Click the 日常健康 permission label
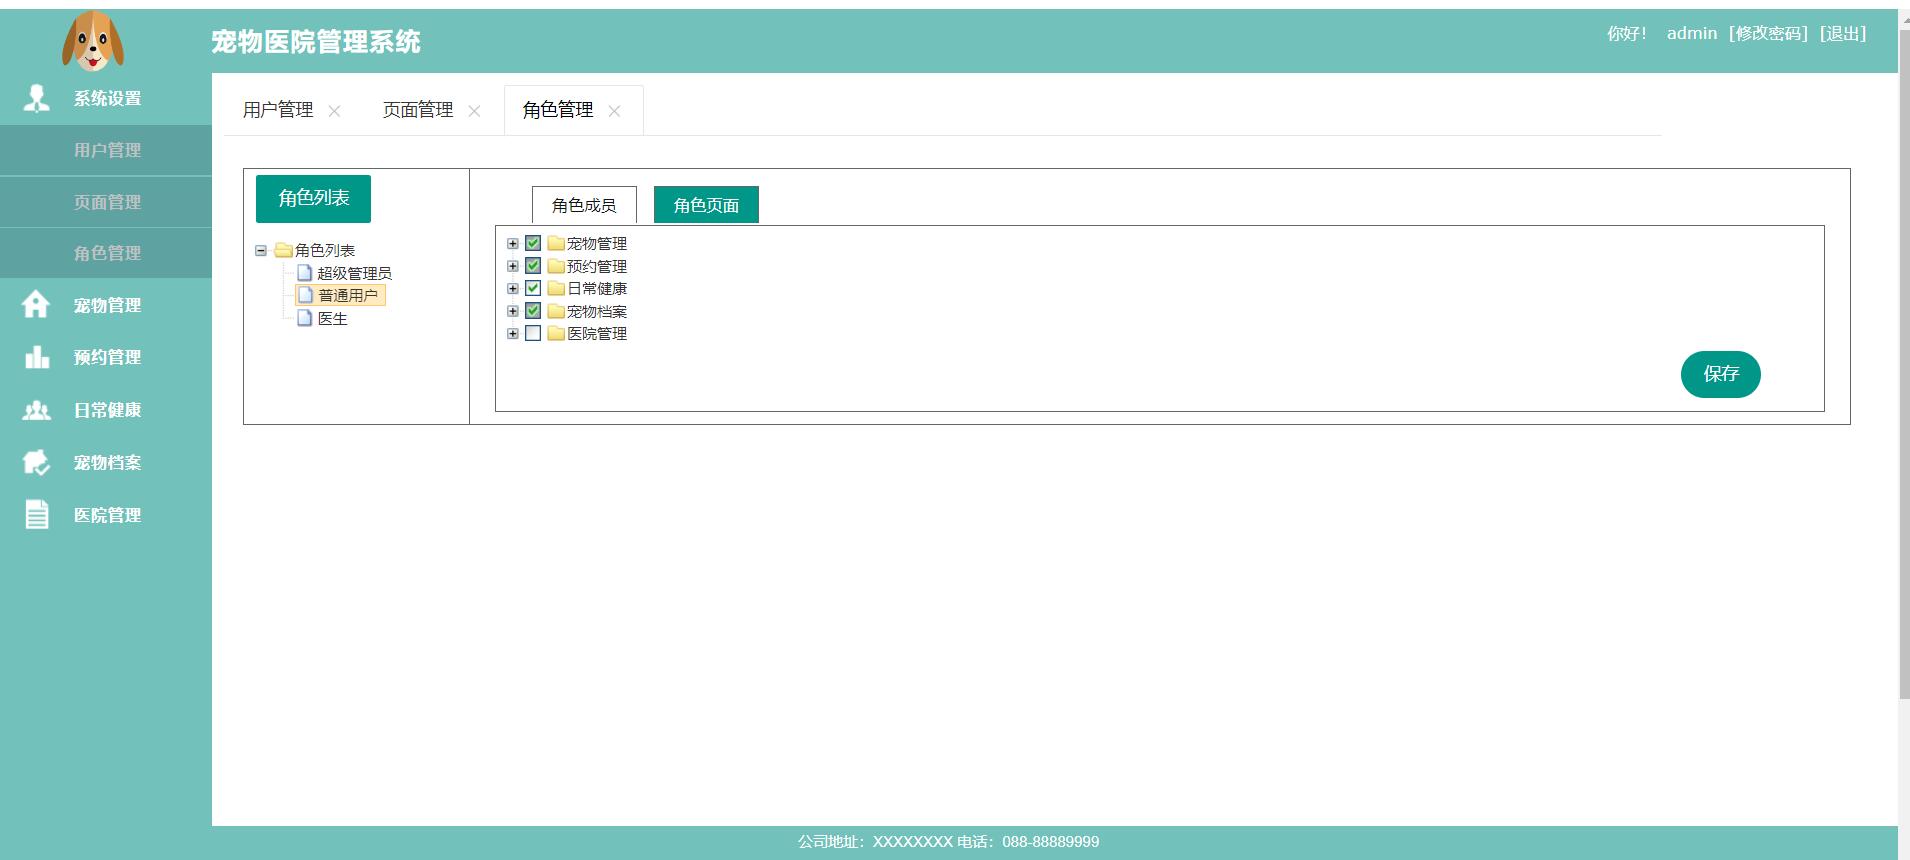 (x=597, y=288)
